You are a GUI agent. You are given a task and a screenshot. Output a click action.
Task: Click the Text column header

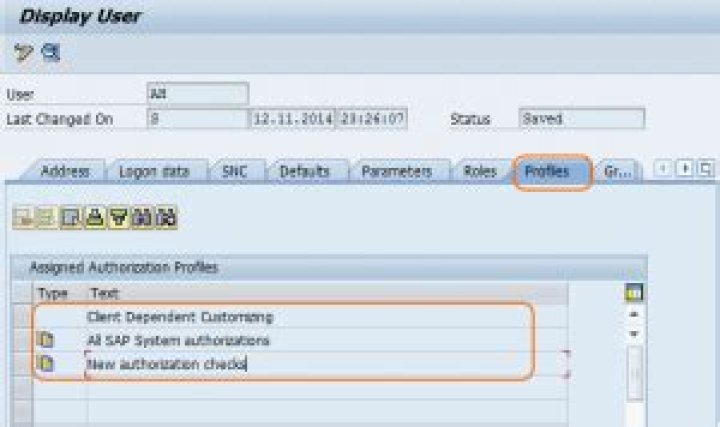105,293
